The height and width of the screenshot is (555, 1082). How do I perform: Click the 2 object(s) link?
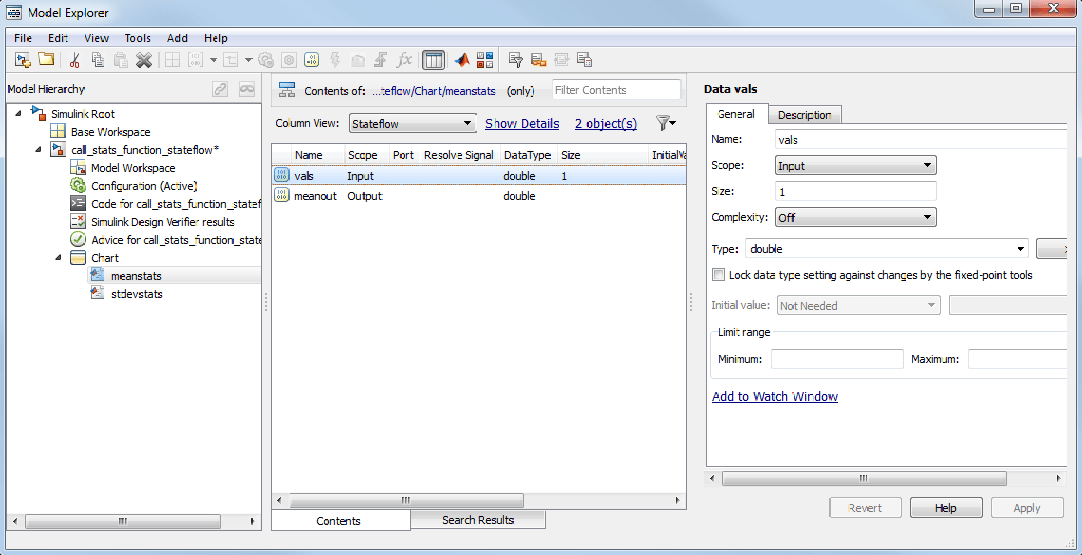coord(606,124)
